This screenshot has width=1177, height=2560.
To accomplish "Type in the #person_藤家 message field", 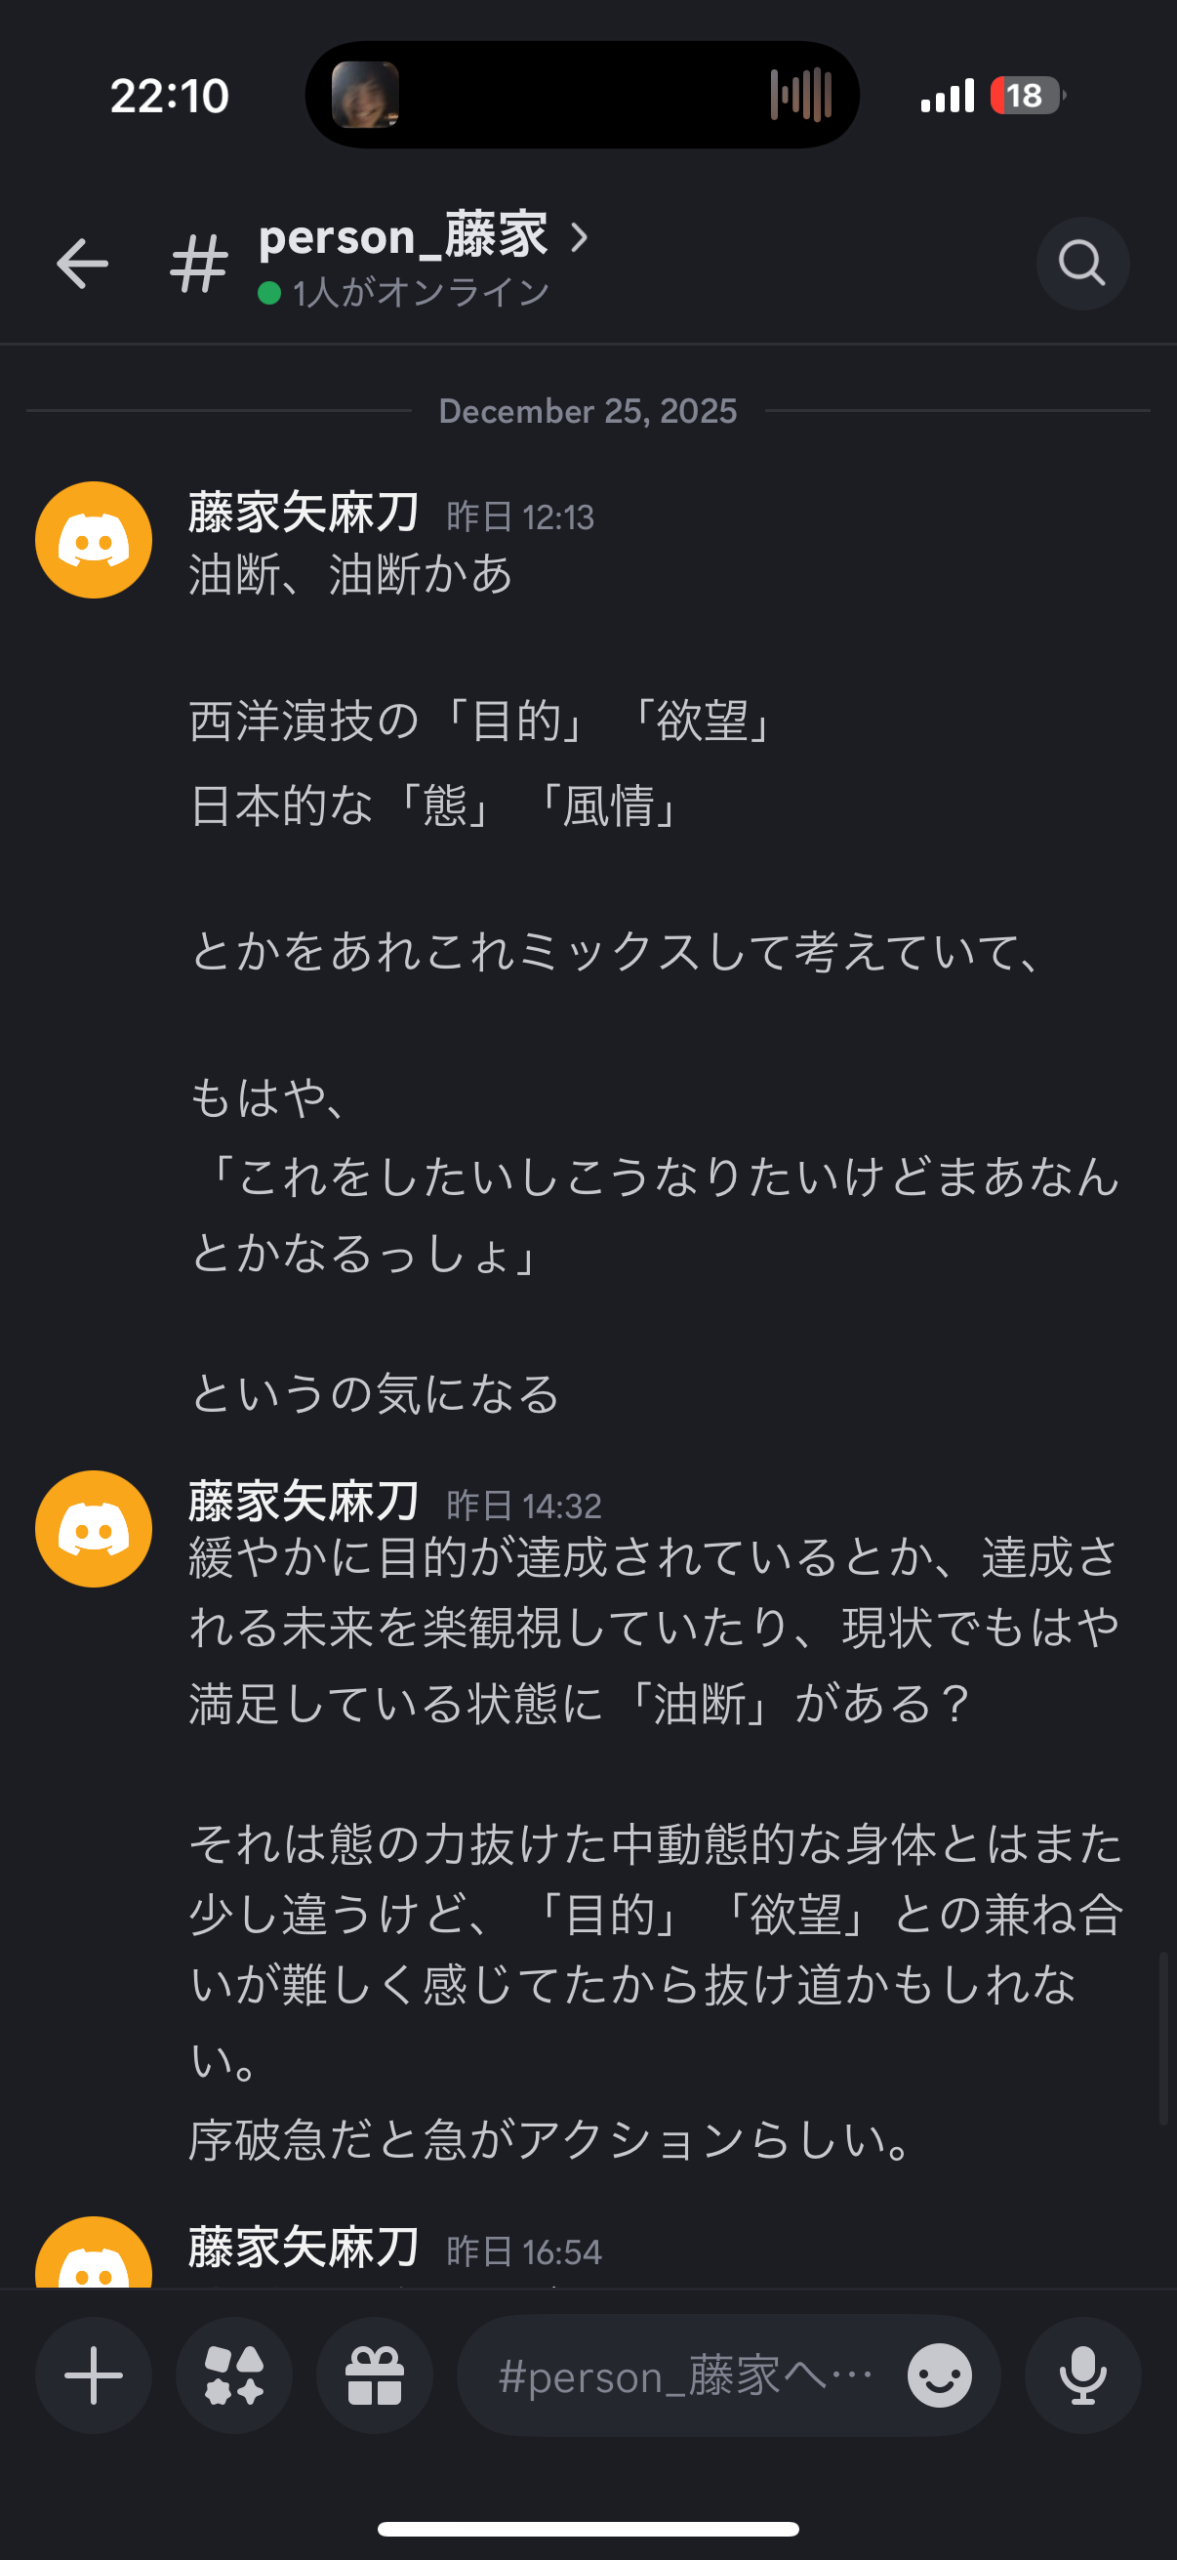I will pyautogui.click(x=685, y=2375).
